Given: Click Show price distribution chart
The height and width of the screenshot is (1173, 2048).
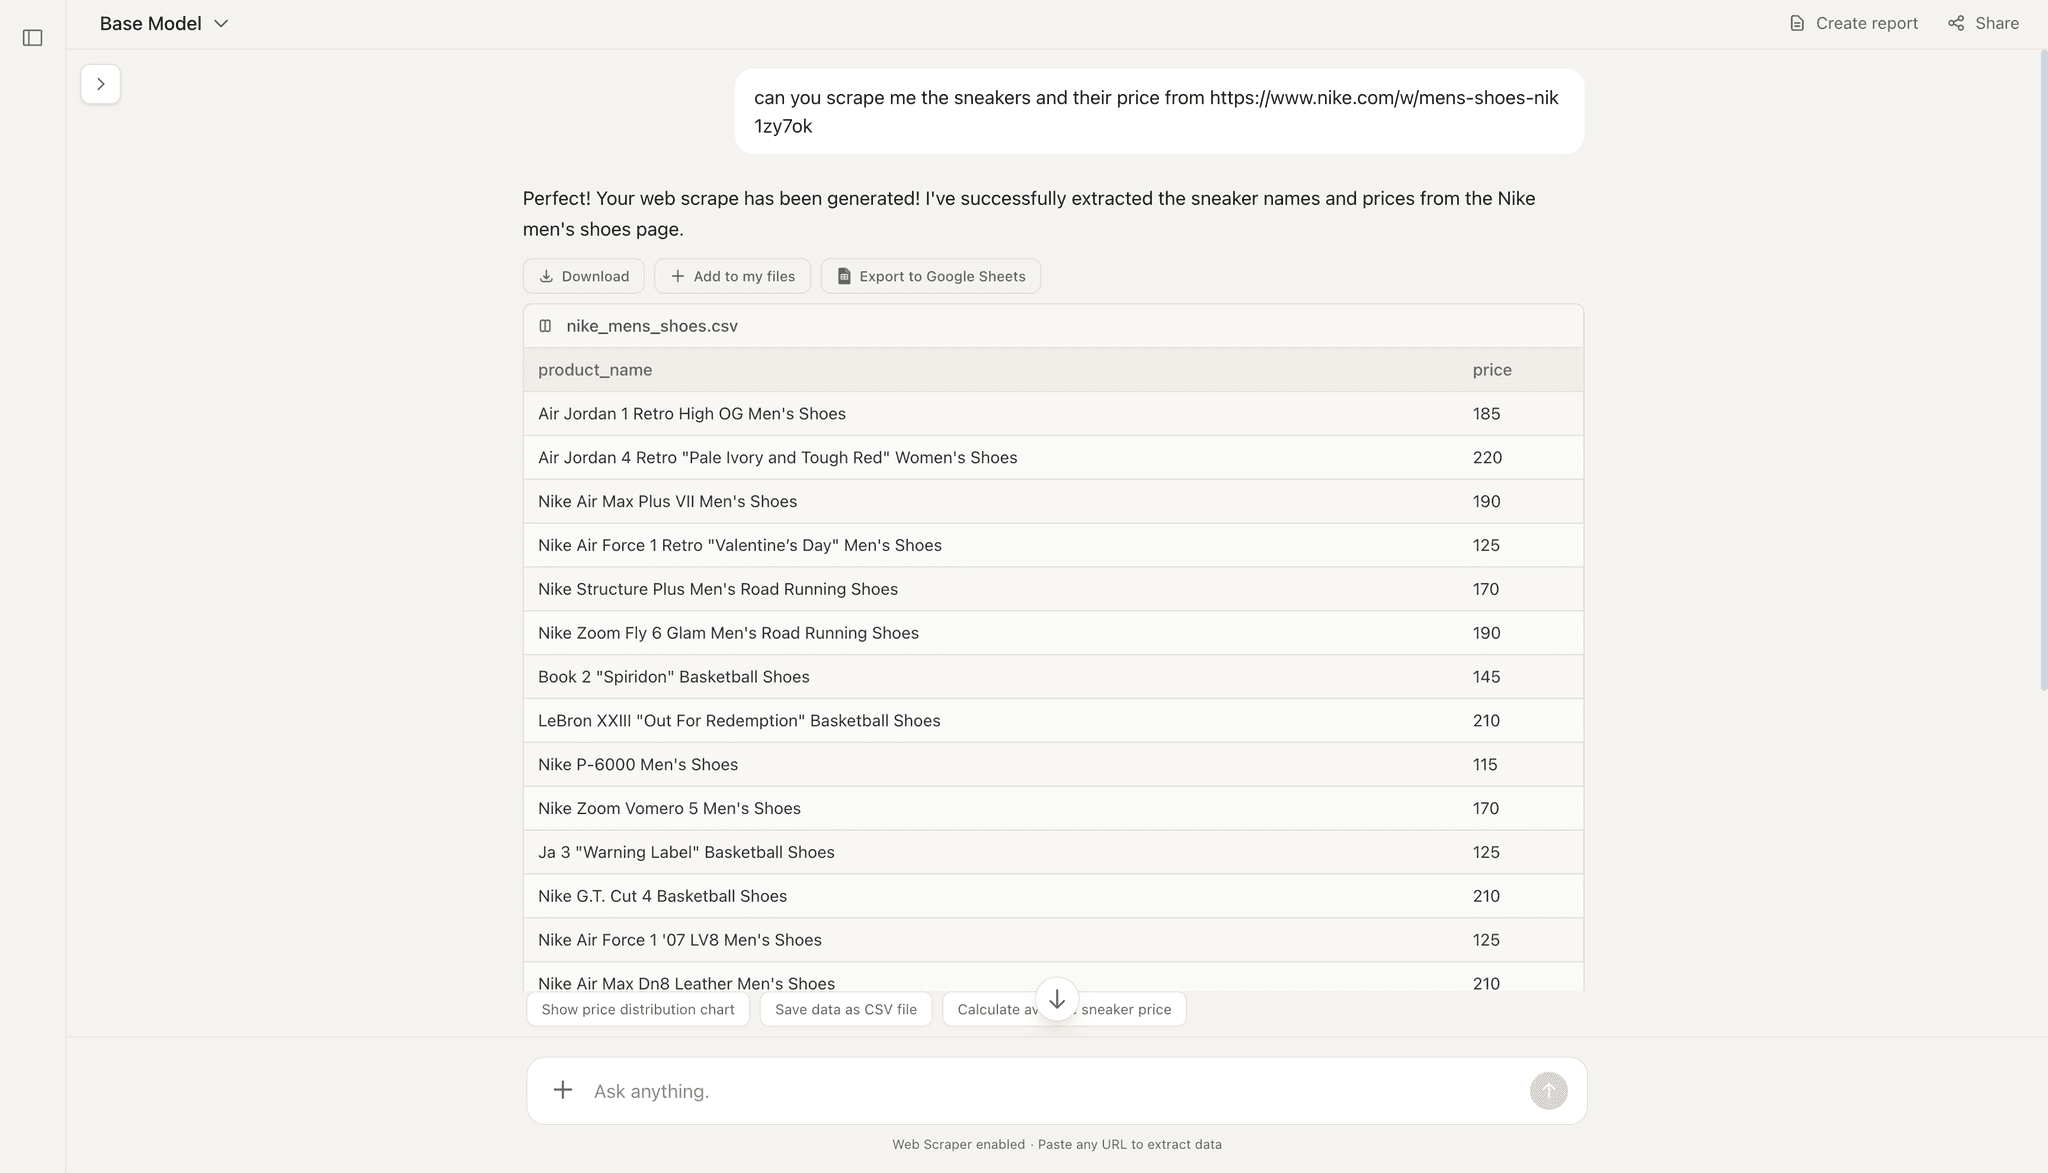Looking at the screenshot, I should point(637,1009).
